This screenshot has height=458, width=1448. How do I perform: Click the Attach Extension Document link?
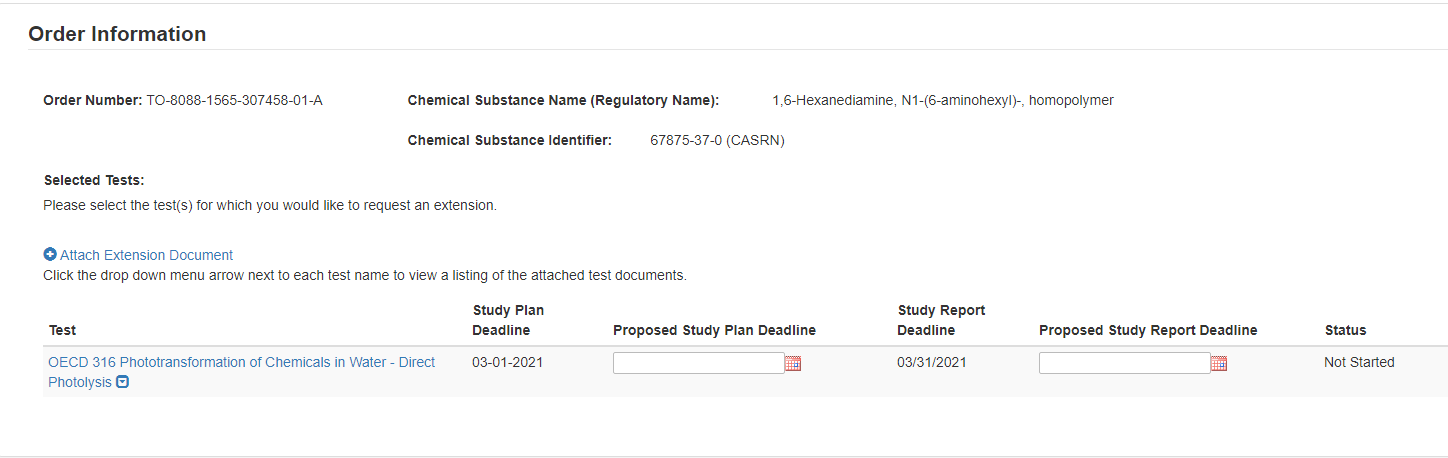click(x=146, y=255)
